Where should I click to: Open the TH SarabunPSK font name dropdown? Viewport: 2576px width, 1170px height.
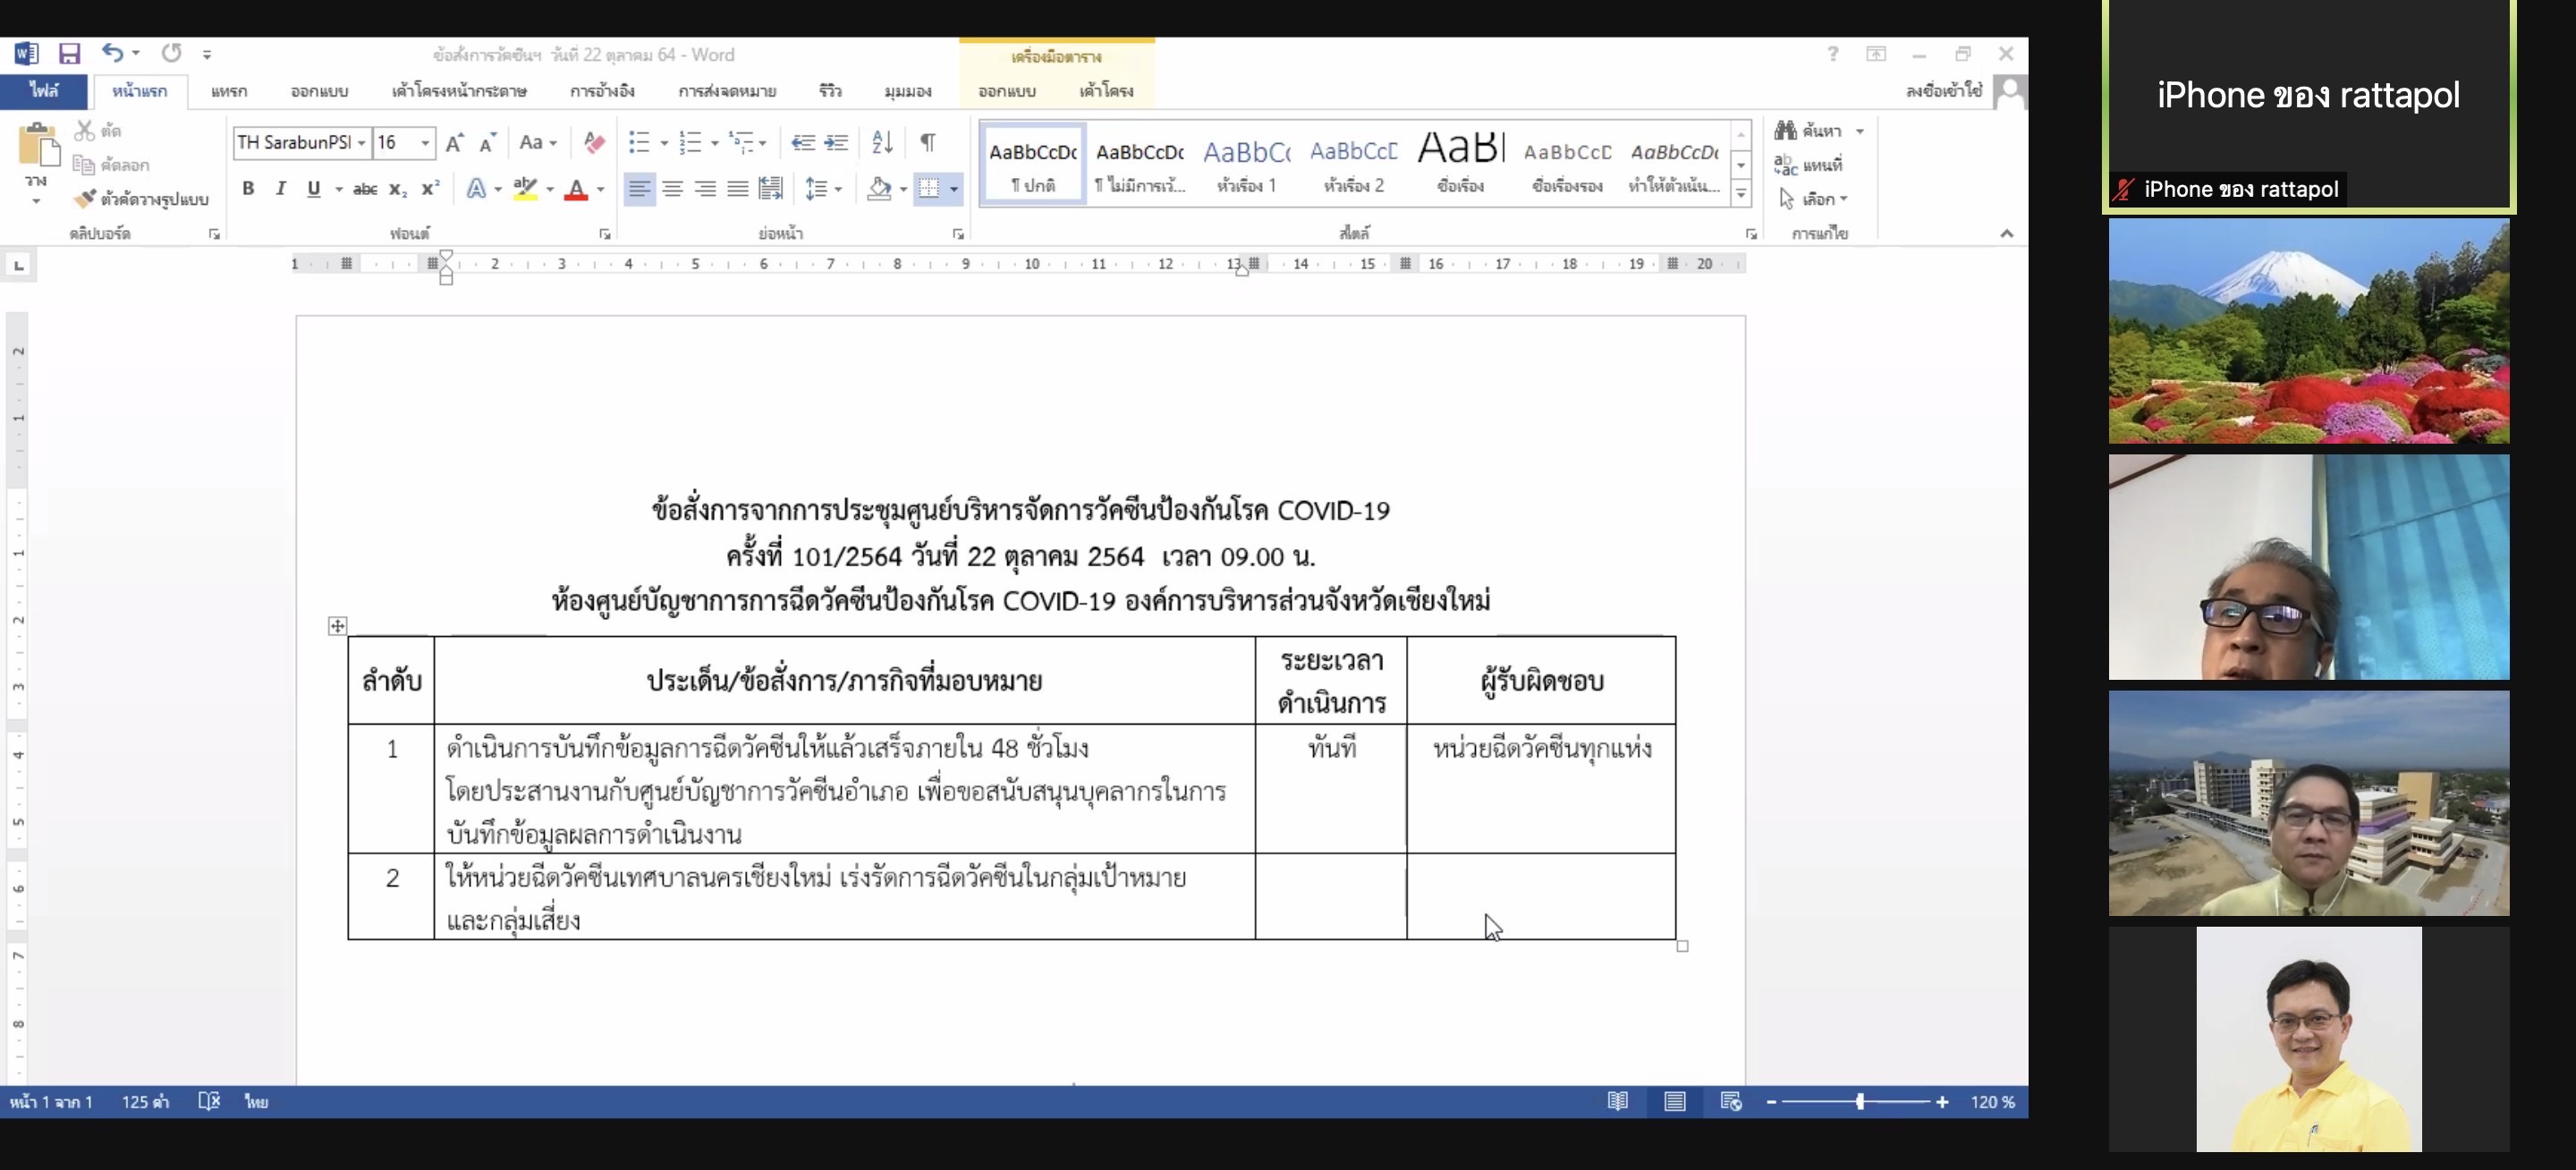362,142
